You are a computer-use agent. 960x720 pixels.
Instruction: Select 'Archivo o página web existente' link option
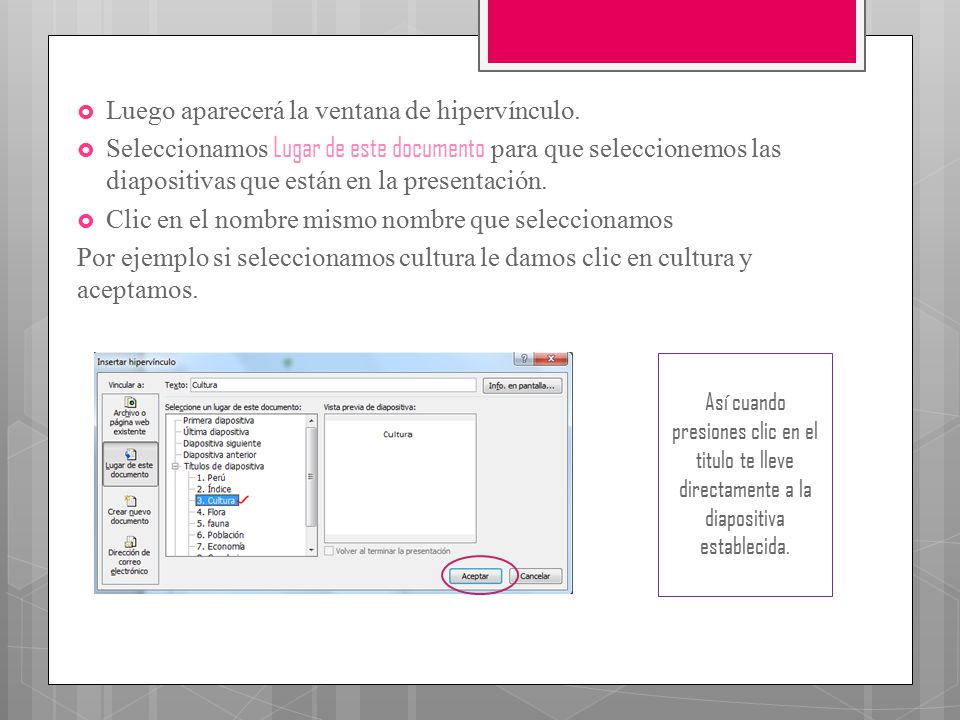(130, 416)
